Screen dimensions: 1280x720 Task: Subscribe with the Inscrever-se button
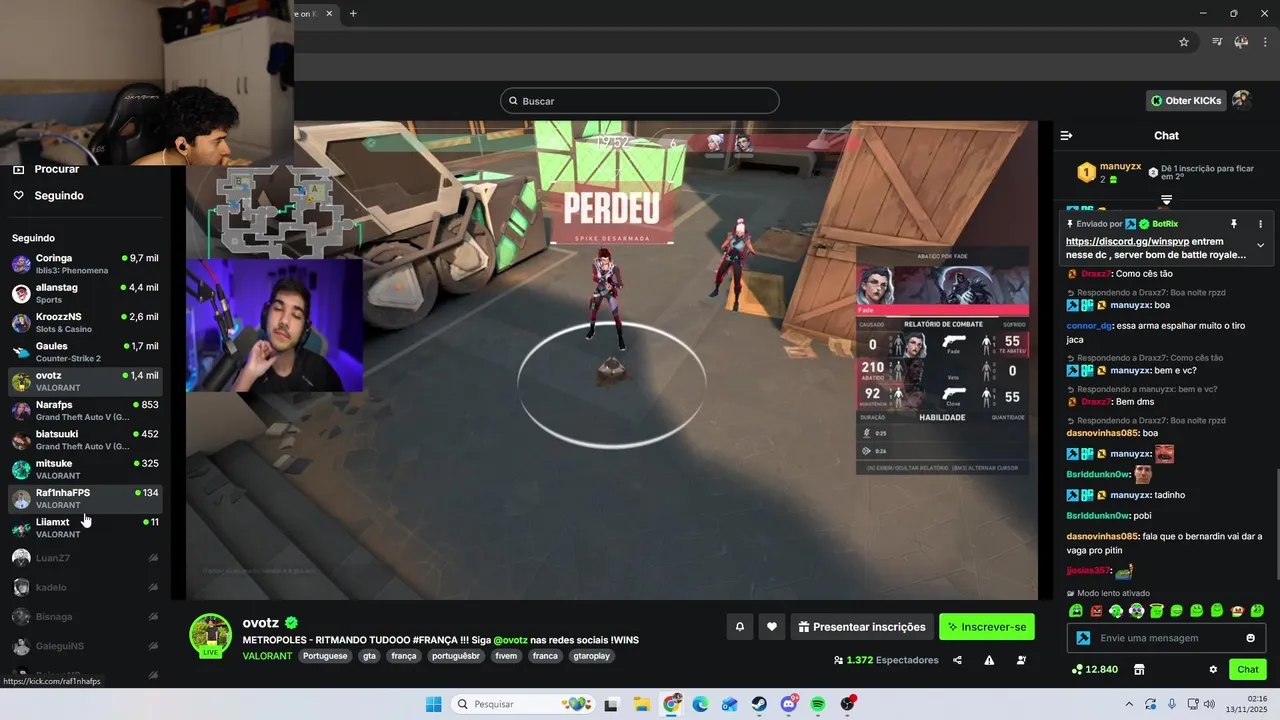click(987, 627)
